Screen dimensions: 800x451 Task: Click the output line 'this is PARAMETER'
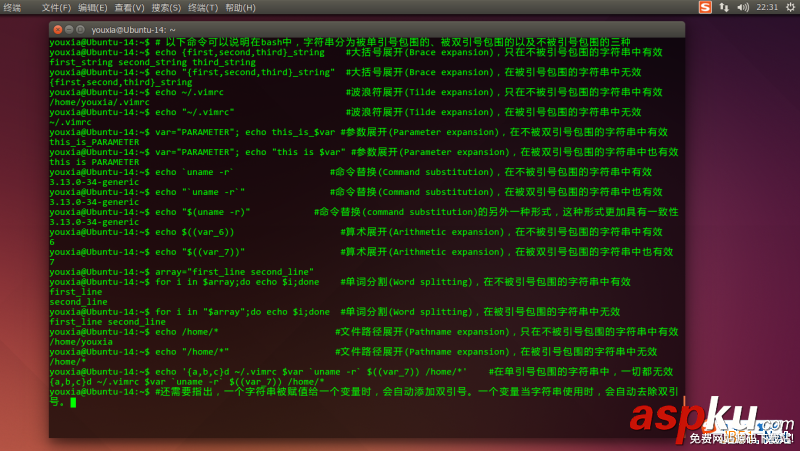click(x=94, y=162)
